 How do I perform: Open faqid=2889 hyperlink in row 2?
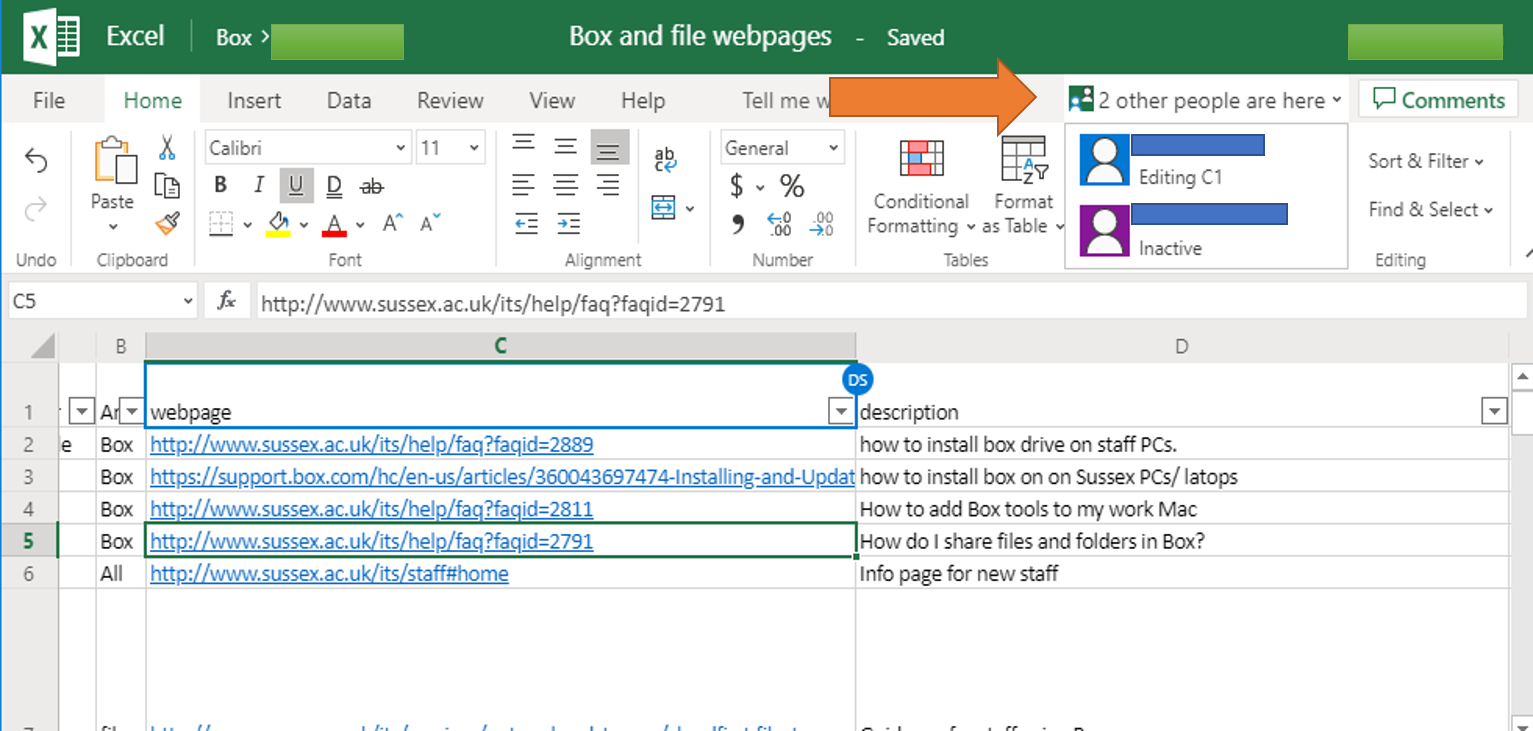(x=371, y=445)
